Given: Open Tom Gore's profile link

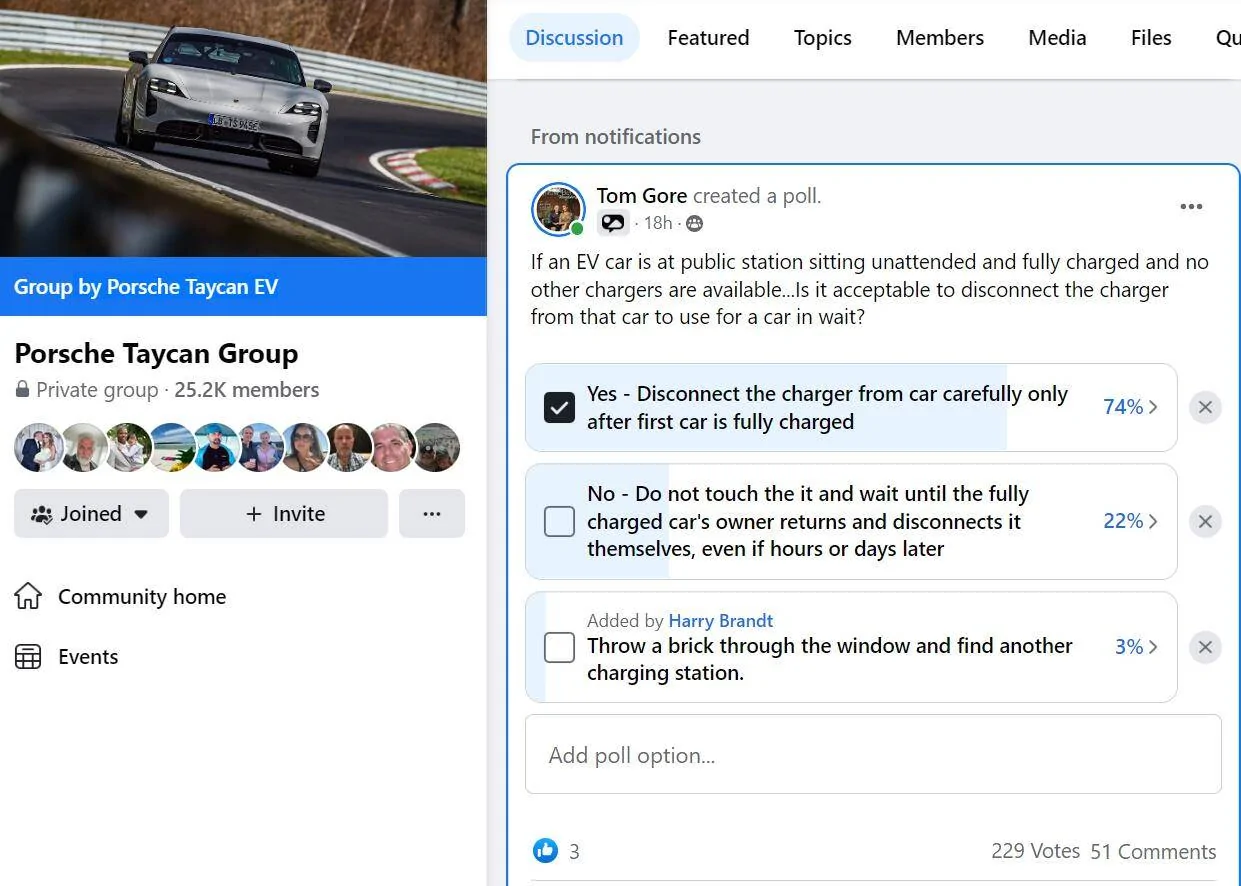Looking at the screenshot, I should 642,196.
